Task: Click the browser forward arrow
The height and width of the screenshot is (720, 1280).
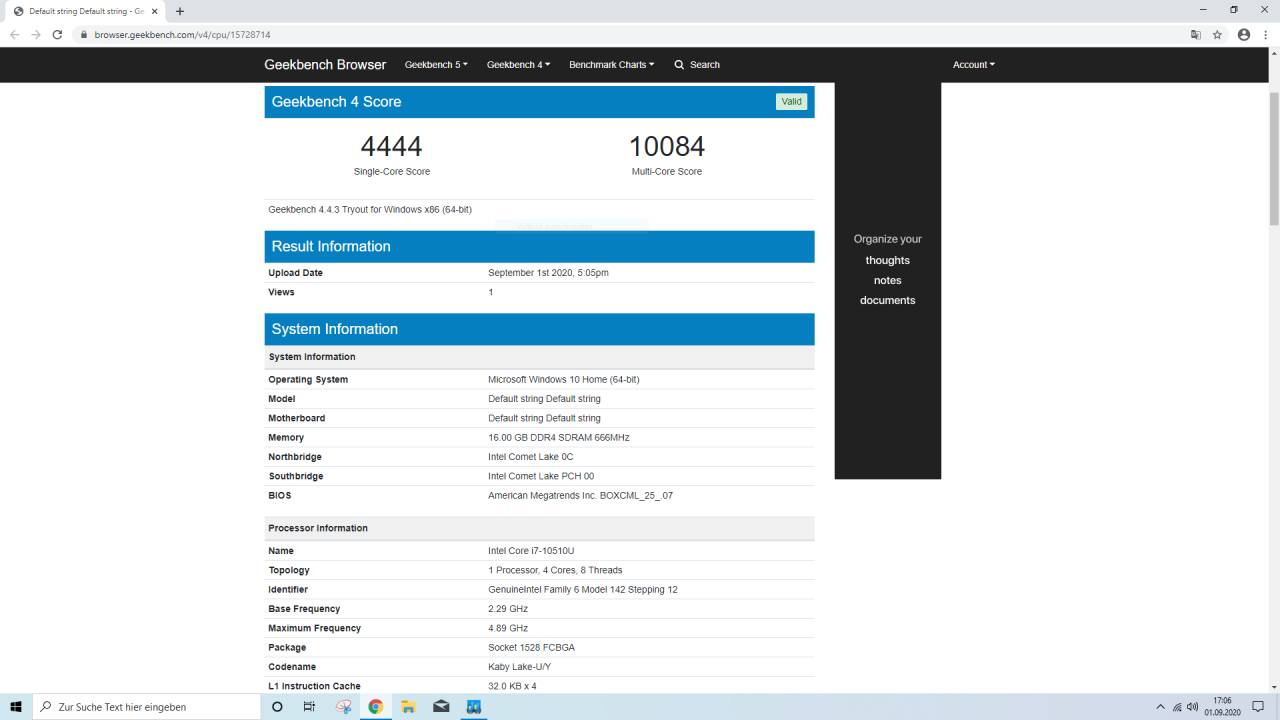Action: pos(36,34)
